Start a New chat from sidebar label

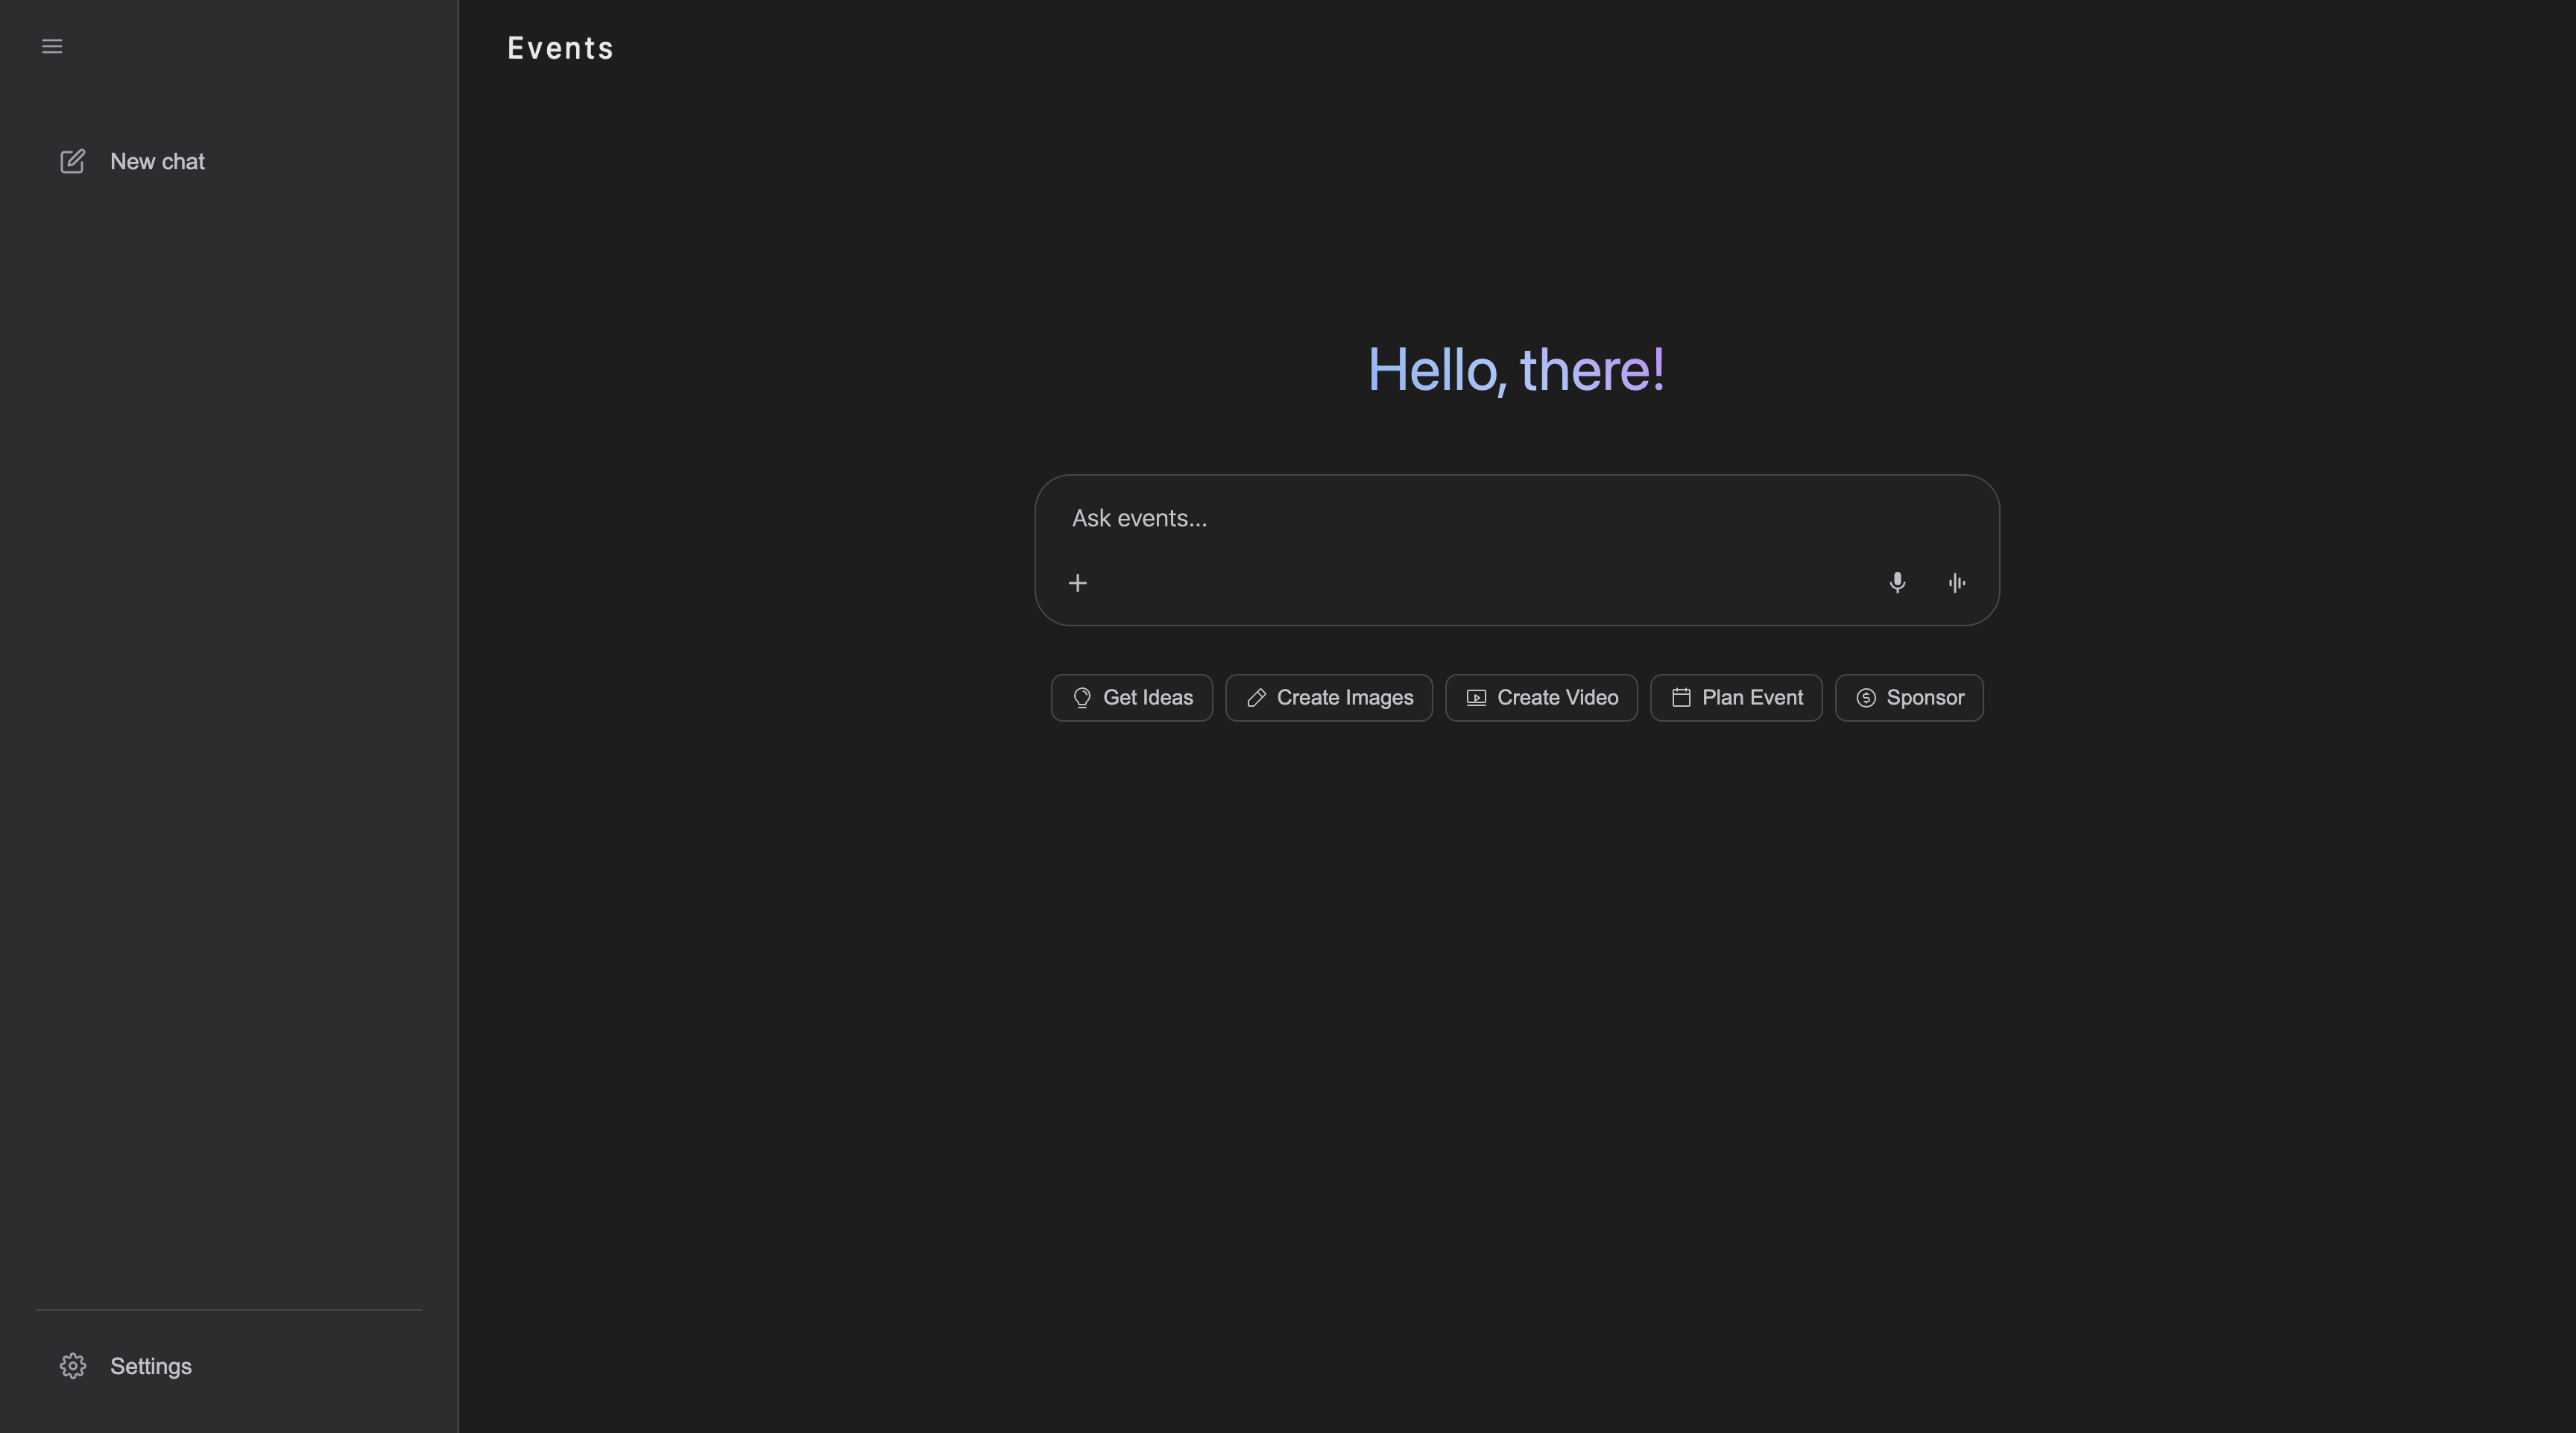(157, 161)
